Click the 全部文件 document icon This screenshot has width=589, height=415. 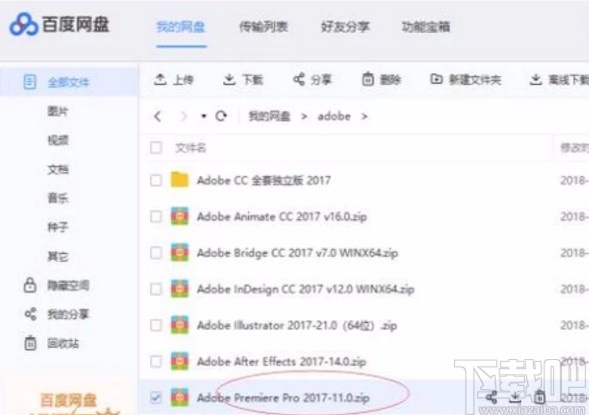[x=30, y=82]
